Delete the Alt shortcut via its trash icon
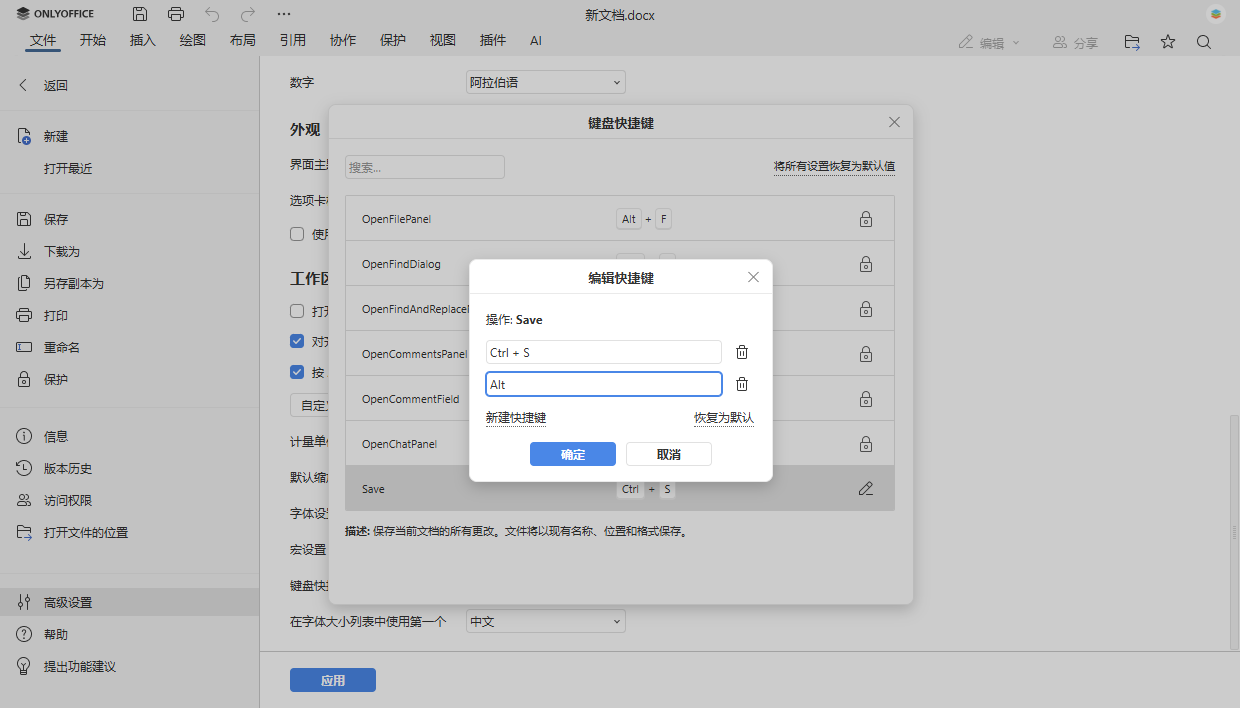This screenshot has width=1240, height=708. click(x=741, y=383)
